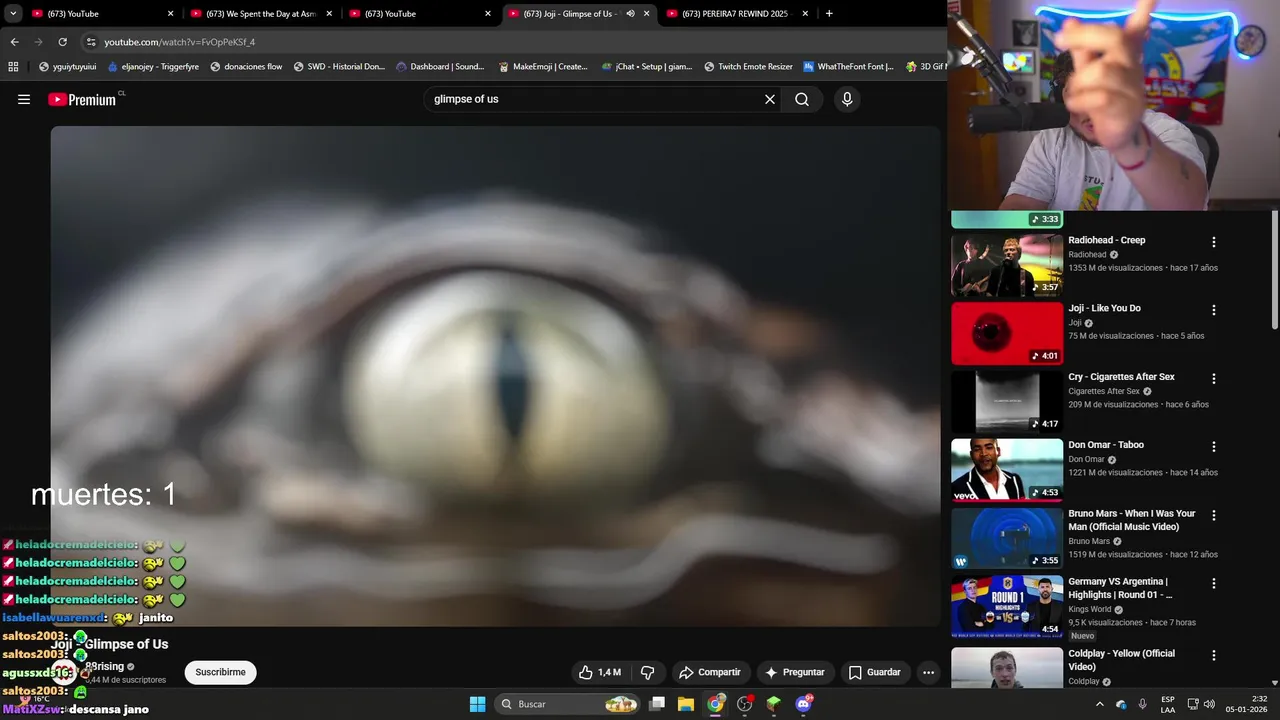Image resolution: width=1280 pixels, height=720 pixels.
Task: Open the Chrome apps grid in bookmarks bar
Action: point(13,67)
